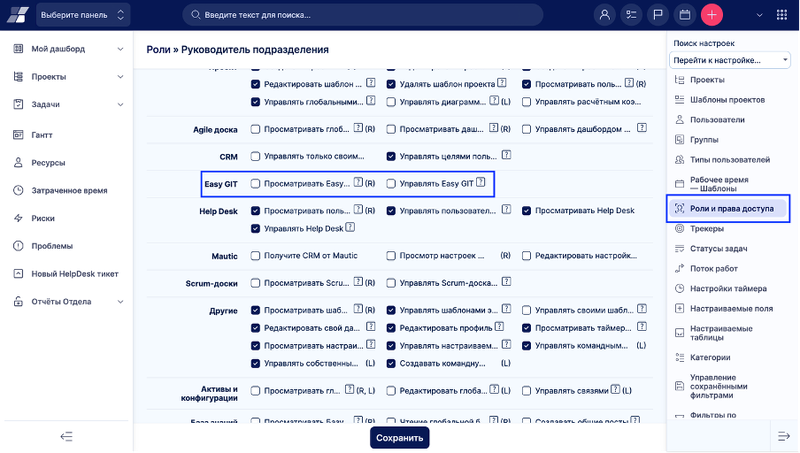Open Роли и права доступа settings

click(728, 208)
